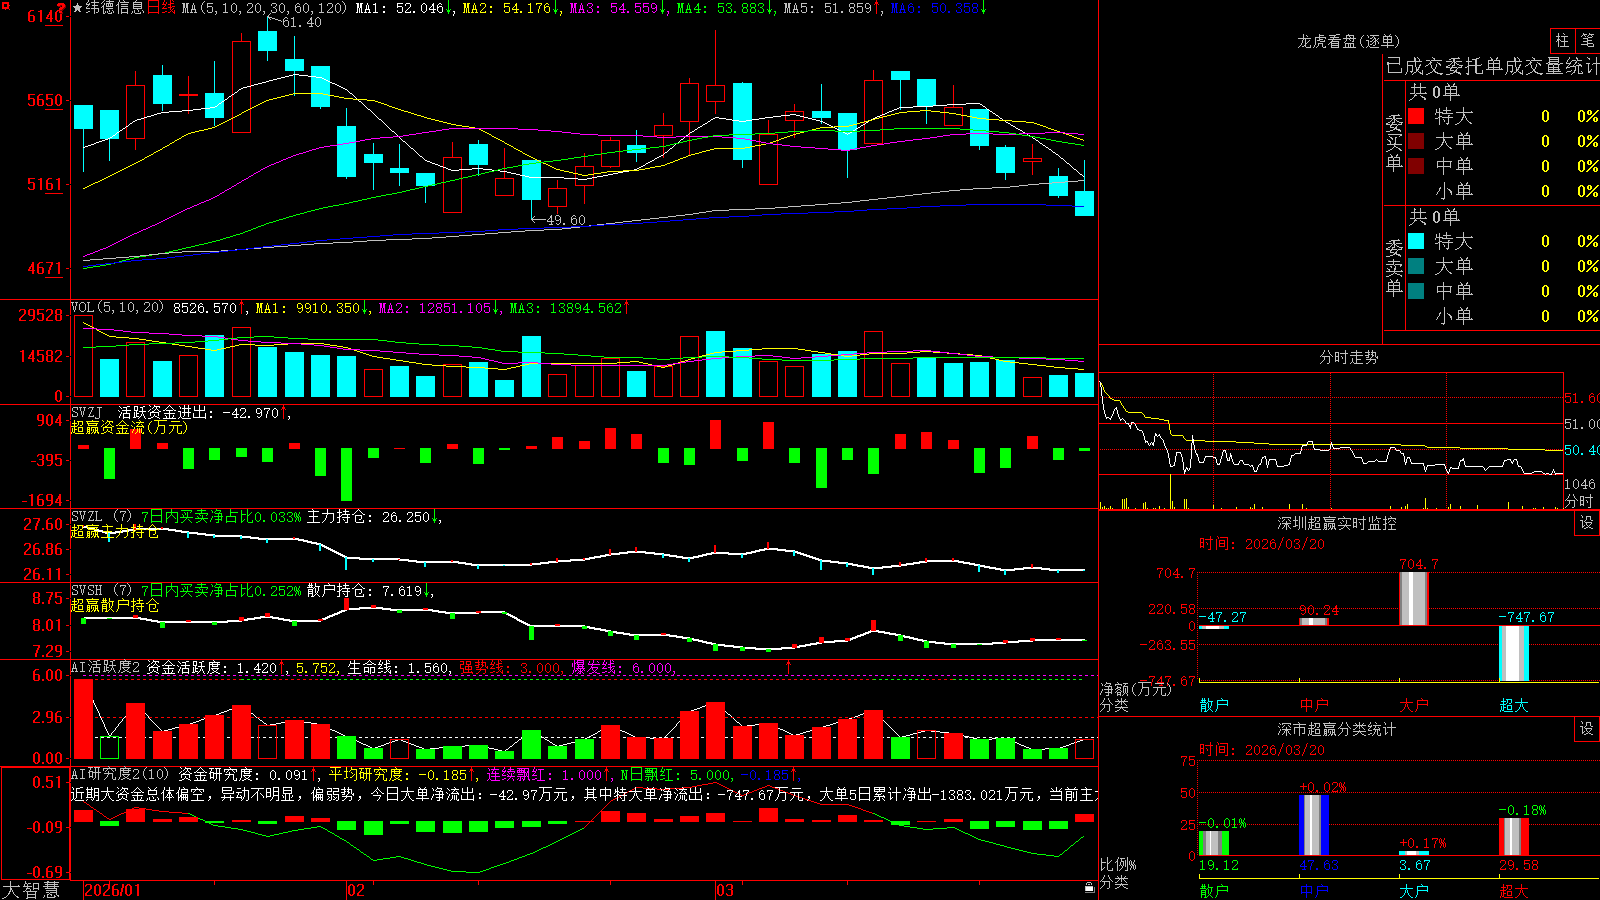Click the red 特大 buy-order color swatch
Viewport: 1600px width, 900px height.
1416,116
